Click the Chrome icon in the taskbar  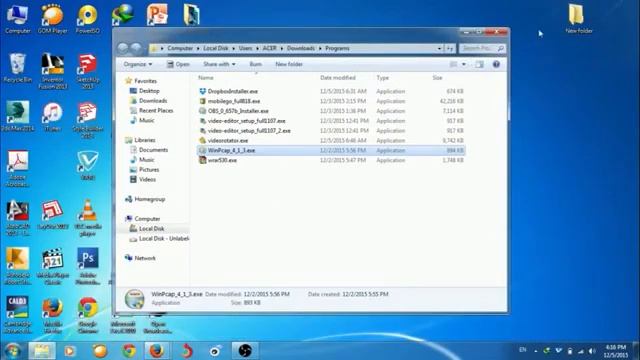click(129, 351)
